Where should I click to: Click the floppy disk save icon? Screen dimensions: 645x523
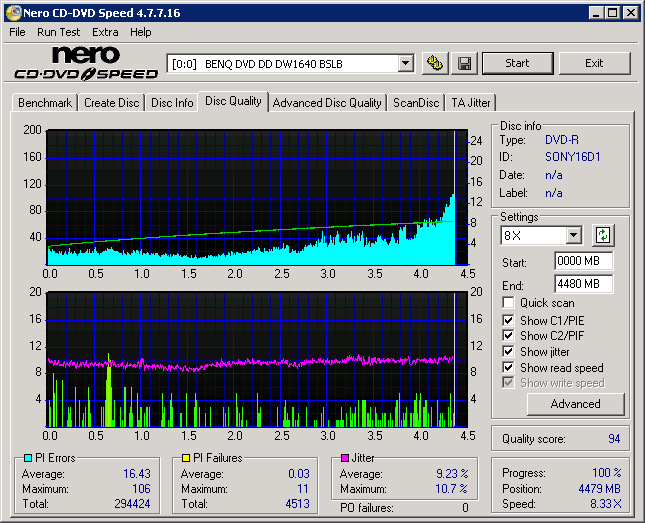coord(464,64)
